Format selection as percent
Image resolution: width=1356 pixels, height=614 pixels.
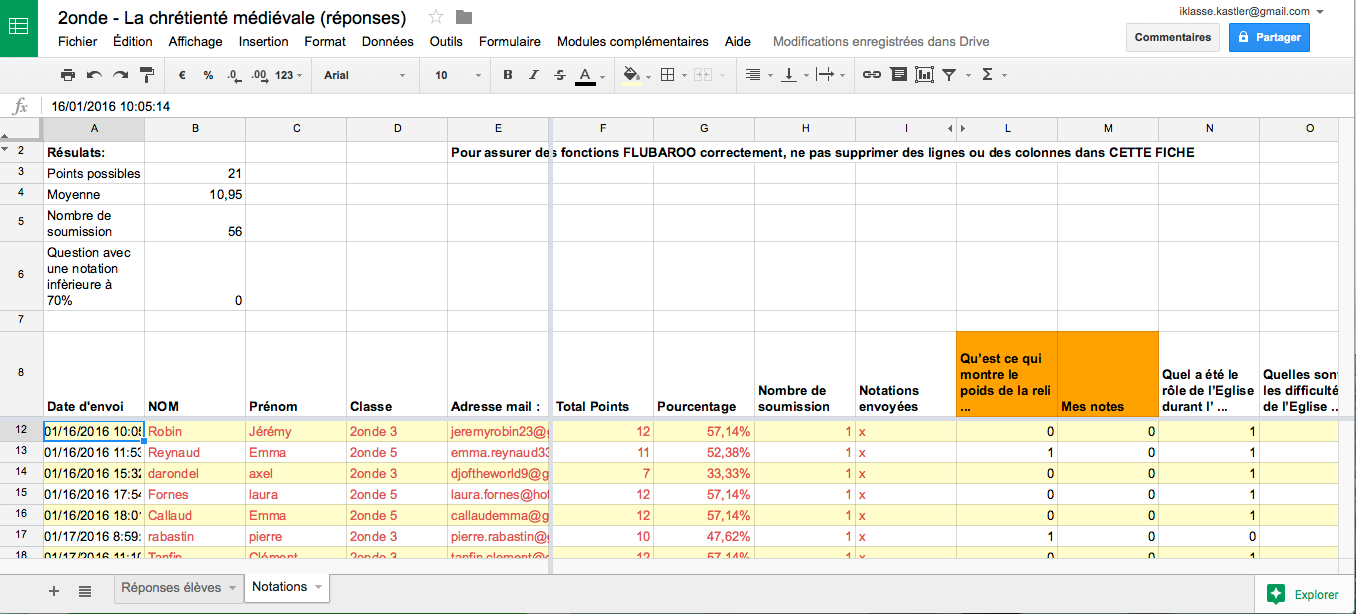pyautogui.click(x=208, y=75)
